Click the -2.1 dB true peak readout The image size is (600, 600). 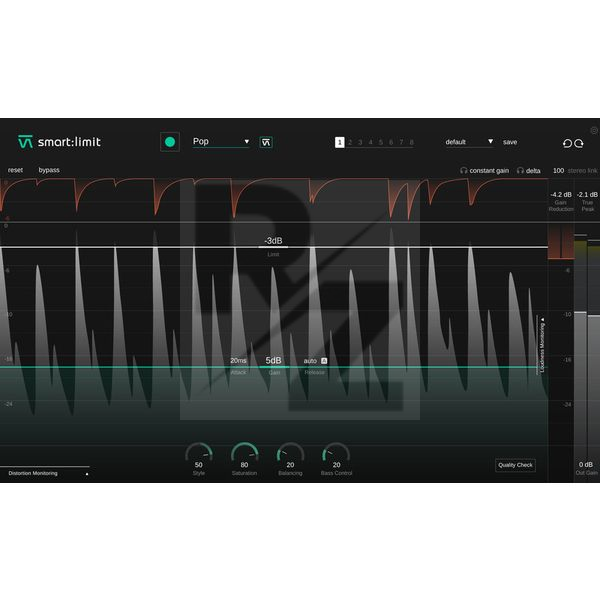587,194
